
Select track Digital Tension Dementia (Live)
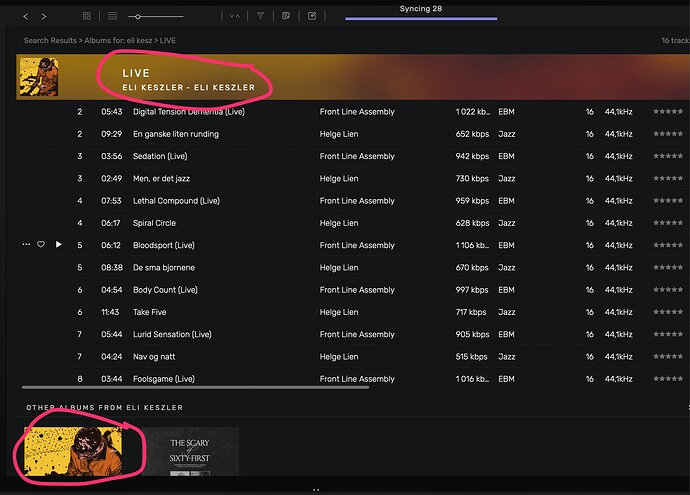click(x=189, y=112)
